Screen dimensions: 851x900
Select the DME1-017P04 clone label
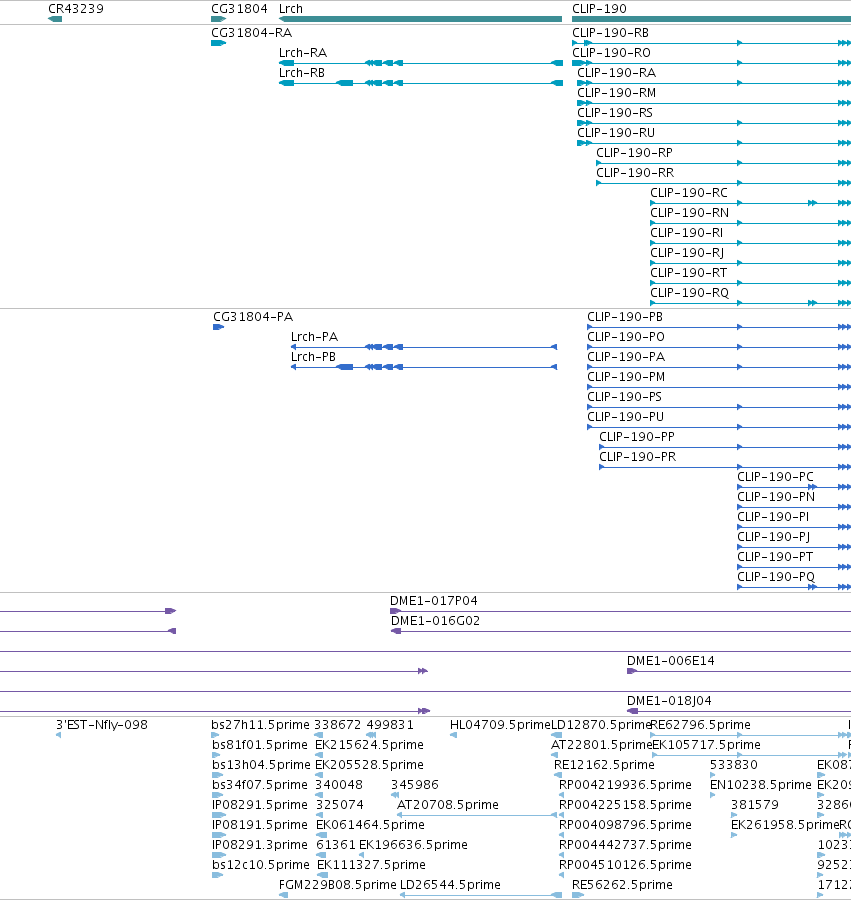434,601
